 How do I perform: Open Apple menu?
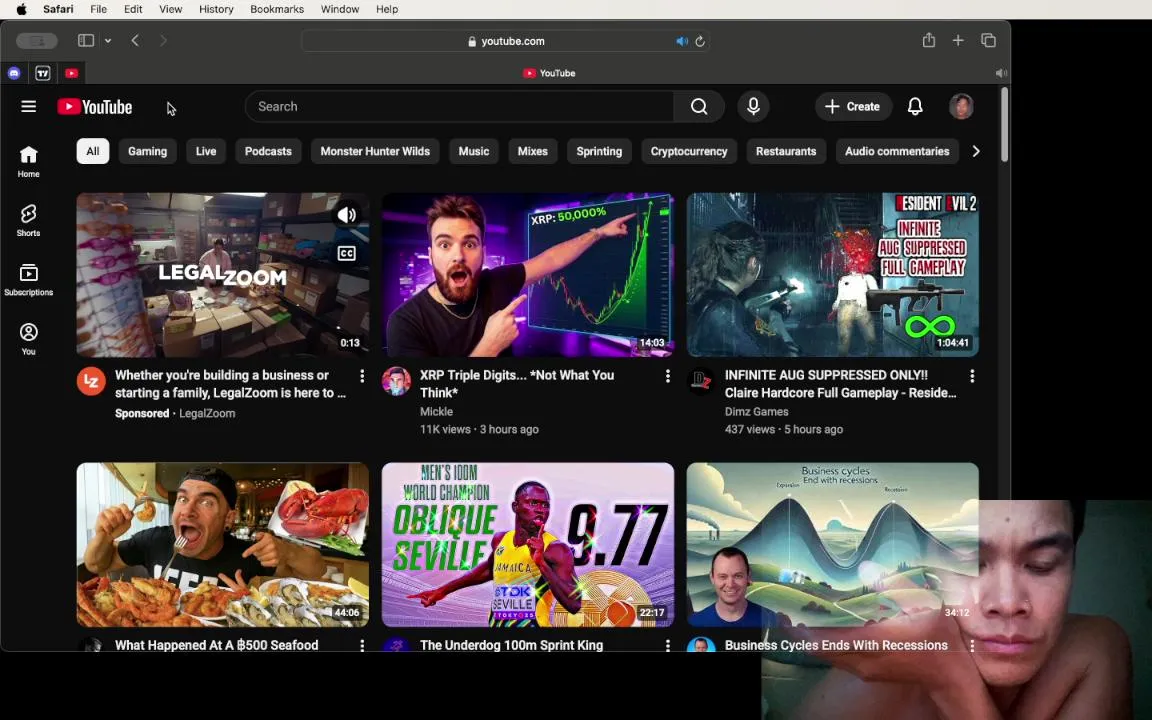(x=21, y=9)
